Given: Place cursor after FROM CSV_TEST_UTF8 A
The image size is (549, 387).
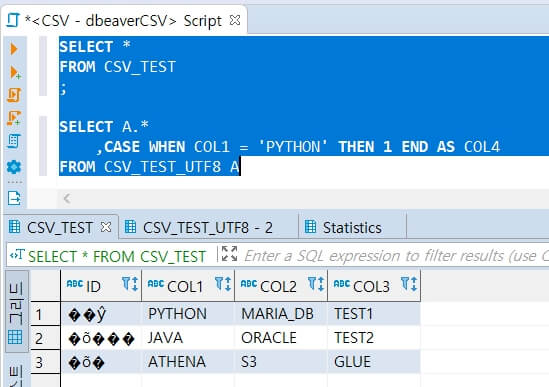Looking at the screenshot, I should coord(241,167).
